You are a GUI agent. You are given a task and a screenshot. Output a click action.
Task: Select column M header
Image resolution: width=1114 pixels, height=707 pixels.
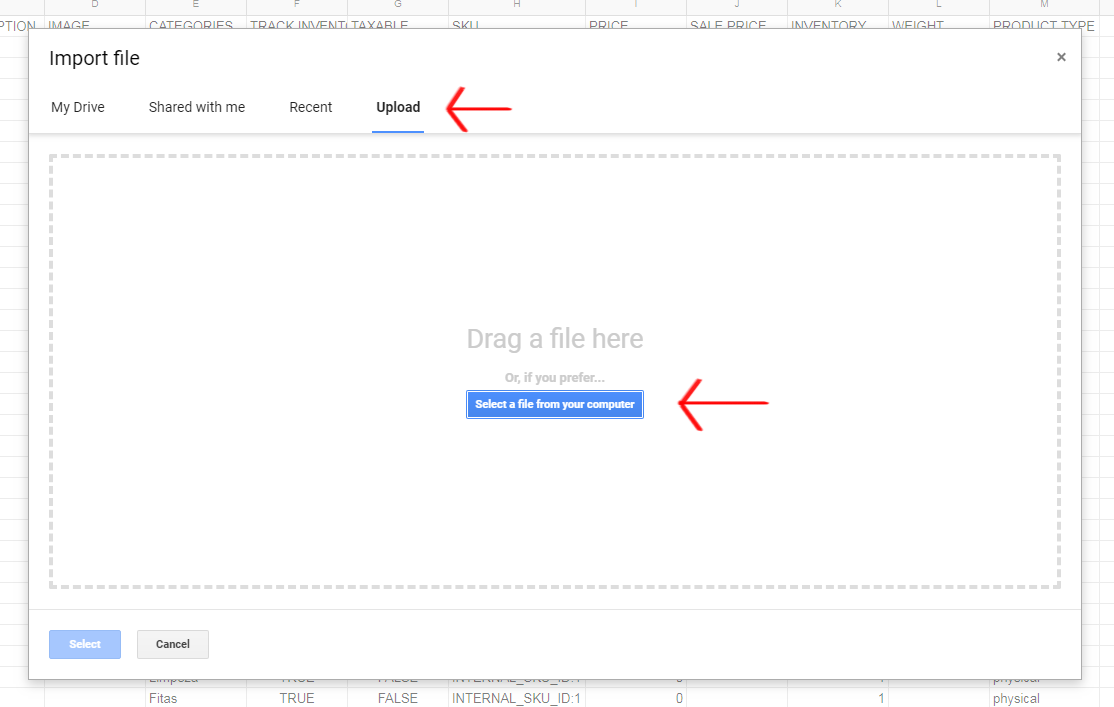coord(1044,6)
